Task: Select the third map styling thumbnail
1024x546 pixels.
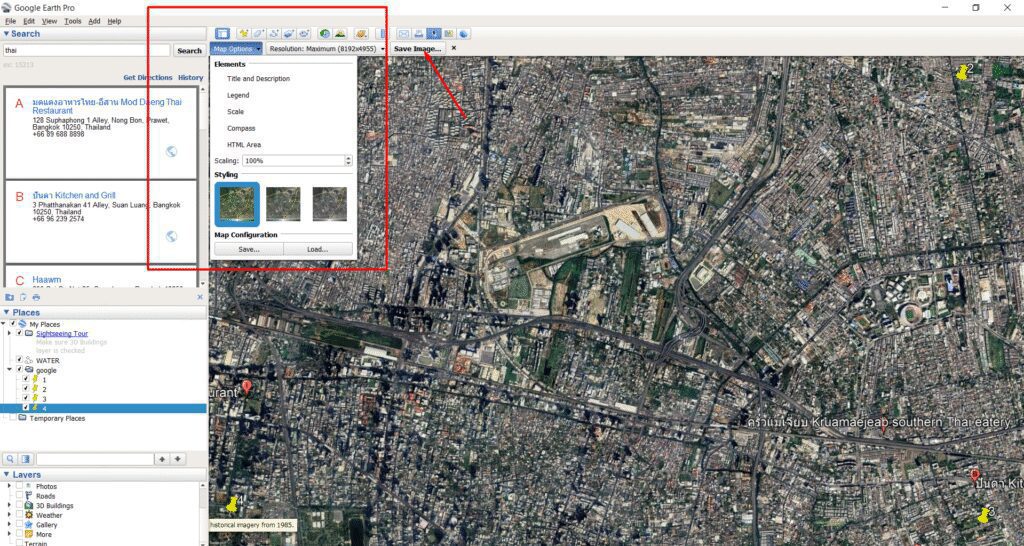Action: coord(330,204)
